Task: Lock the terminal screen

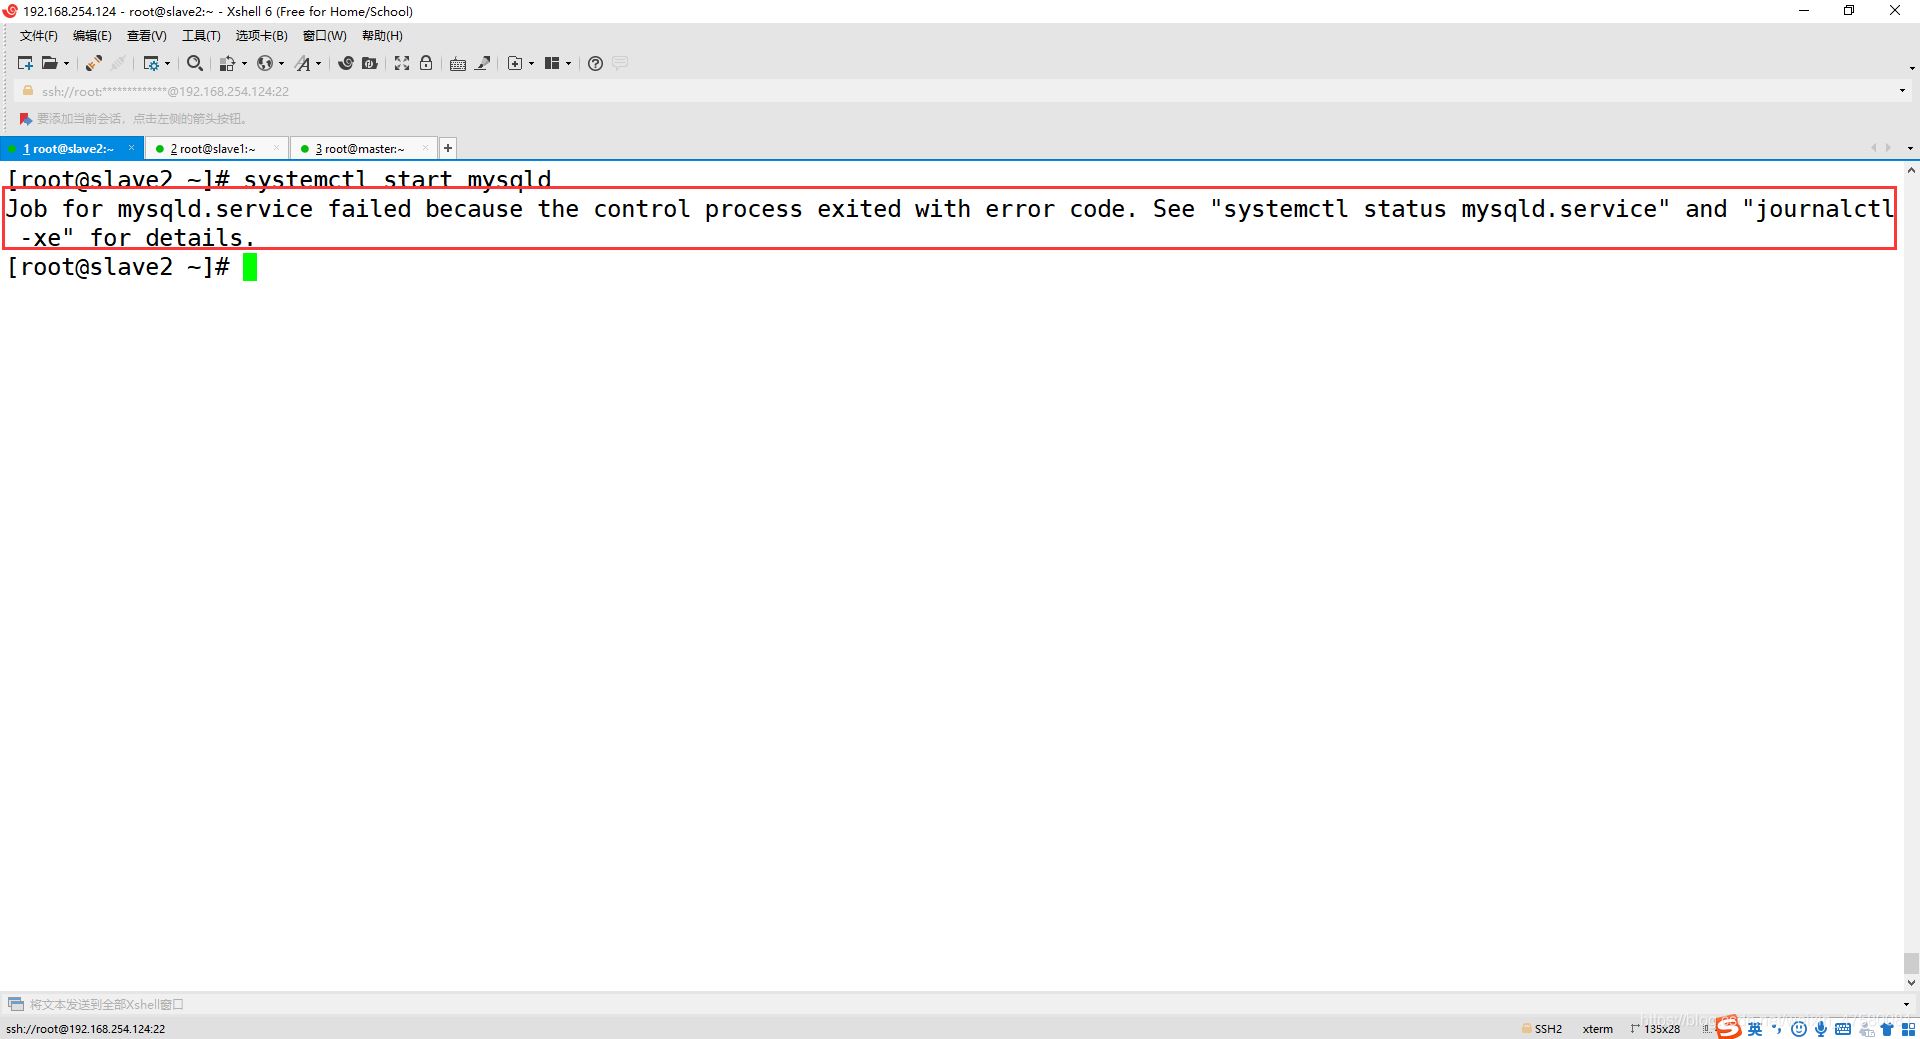Action: [x=426, y=63]
